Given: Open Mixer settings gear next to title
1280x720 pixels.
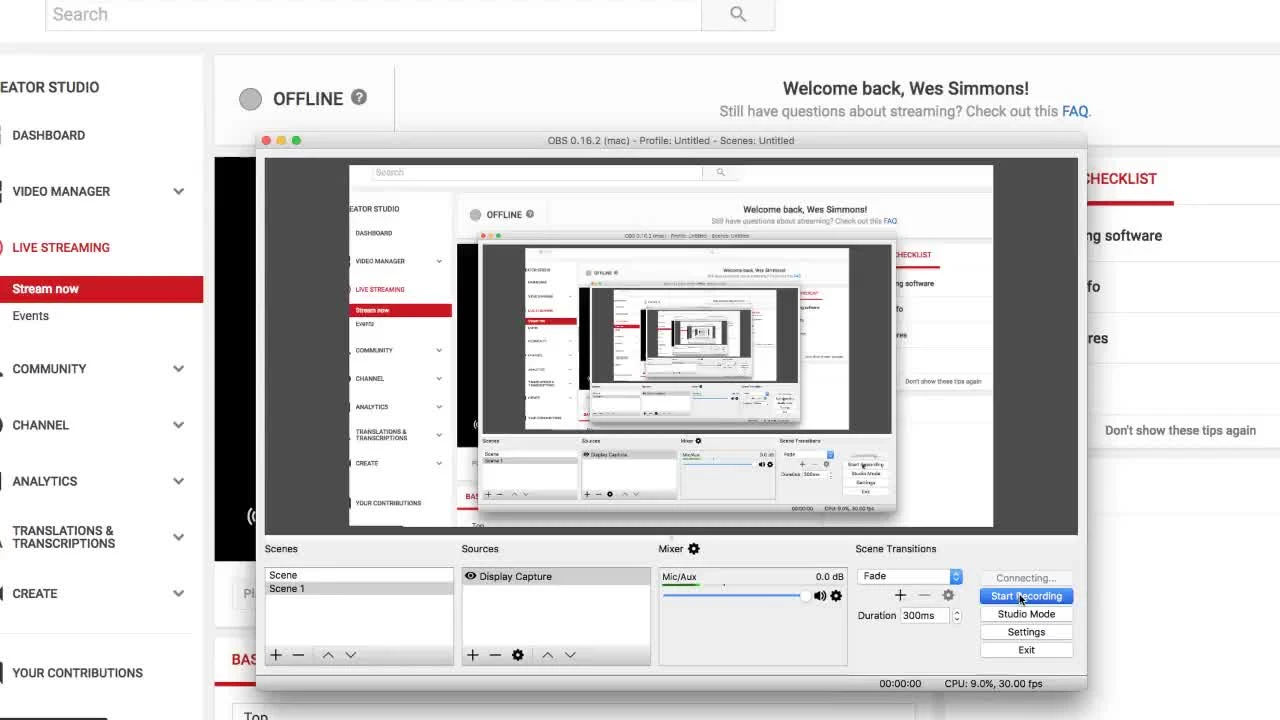Looking at the screenshot, I should 694,549.
